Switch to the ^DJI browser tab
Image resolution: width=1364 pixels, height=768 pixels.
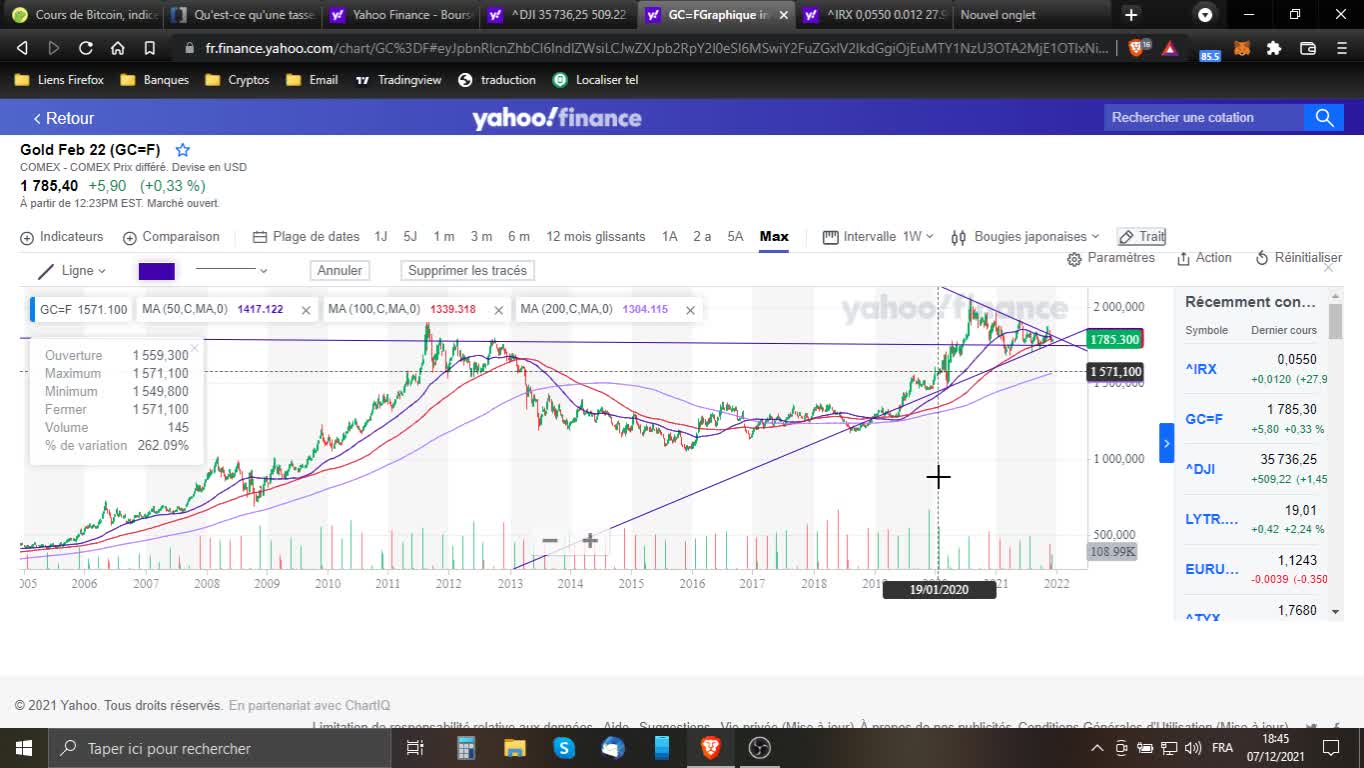tap(558, 15)
